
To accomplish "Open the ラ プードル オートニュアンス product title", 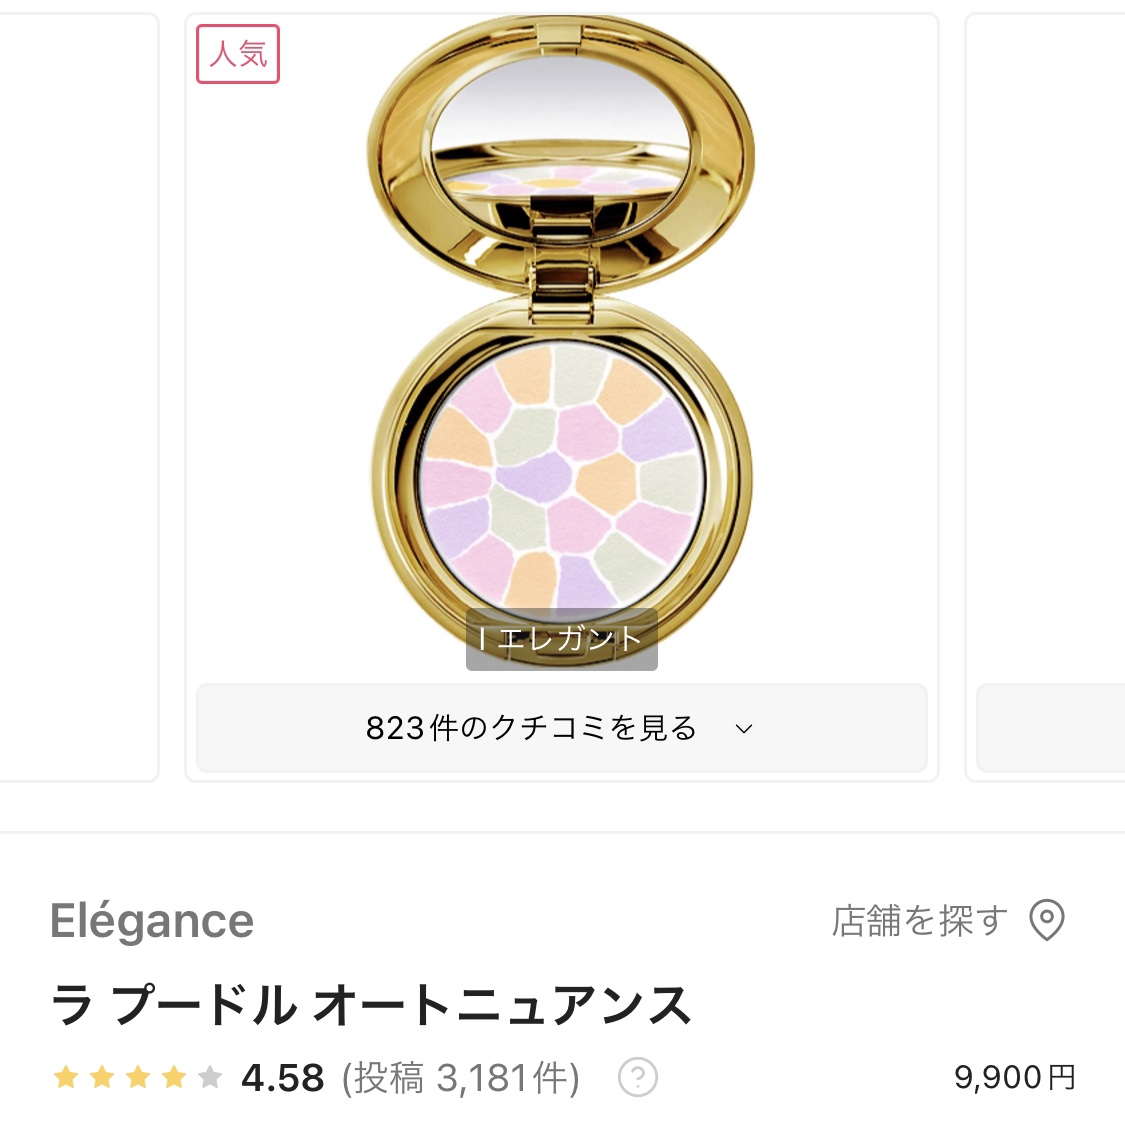I will 371,1005.
